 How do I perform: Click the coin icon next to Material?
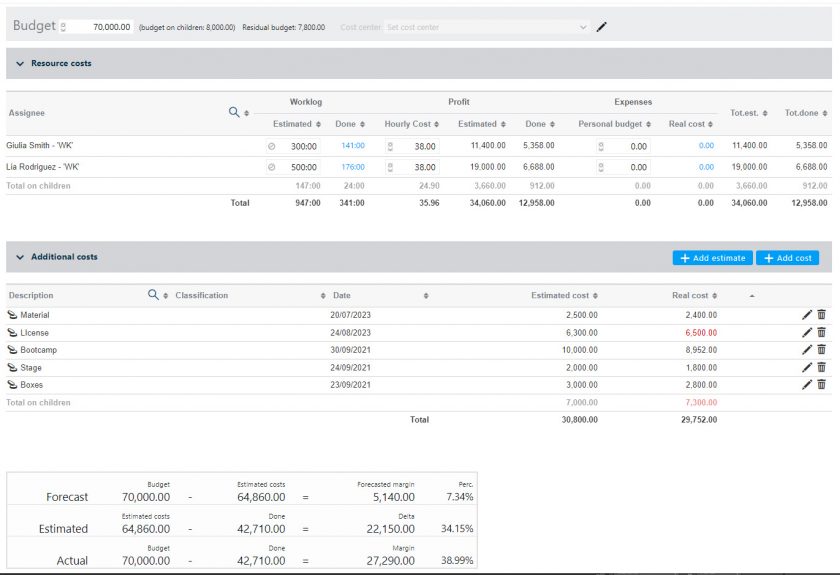(12, 315)
